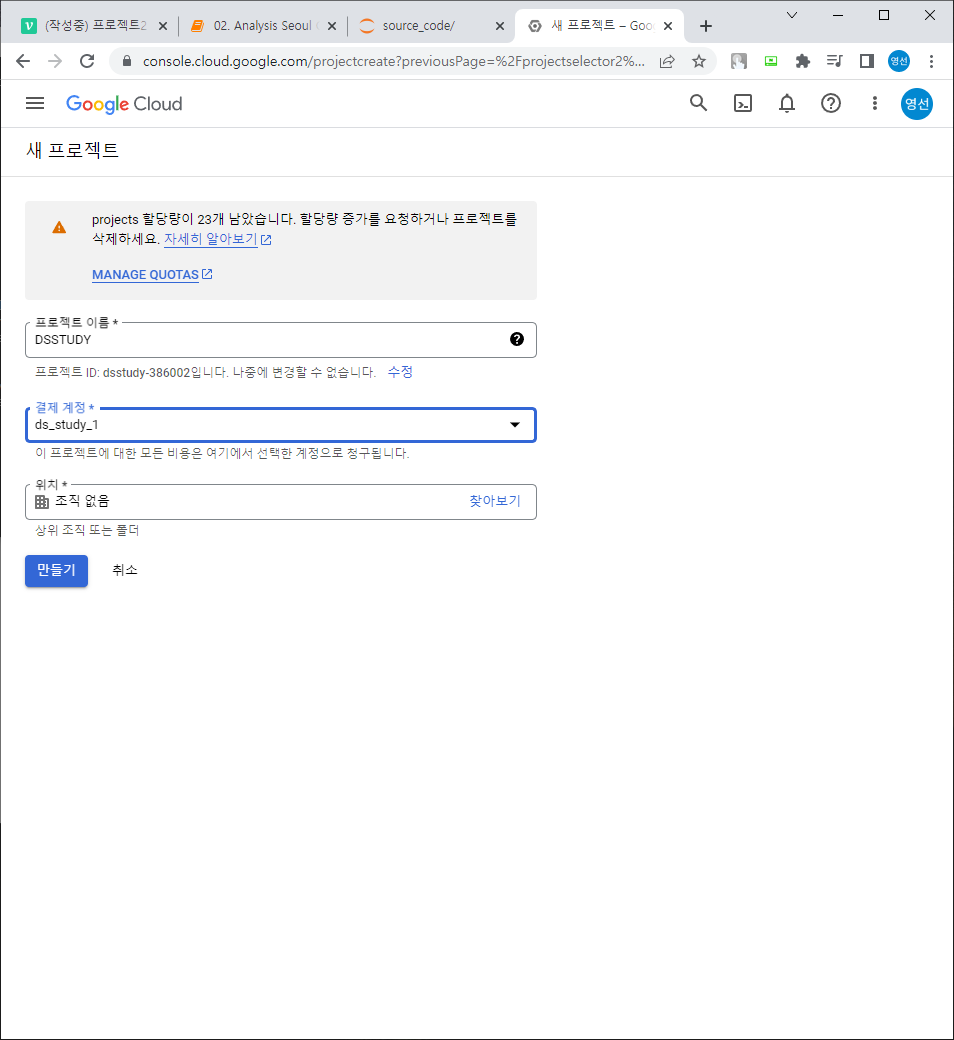The width and height of the screenshot is (954, 1040).
Task: Activate Cloud Shell terminal icon
Action: pyautogui.click(x=742, y=103)
